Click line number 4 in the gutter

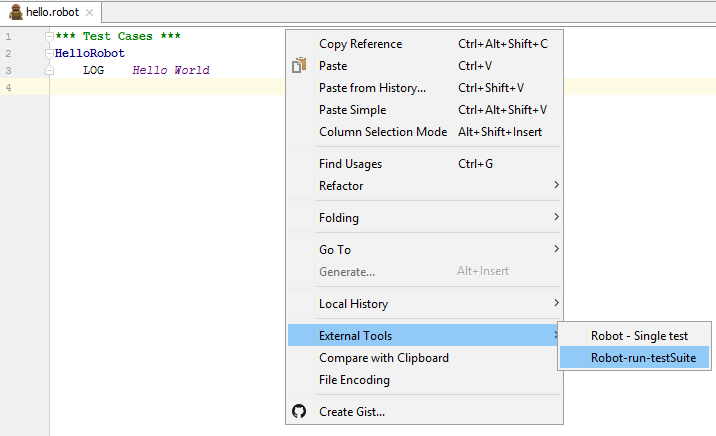tap(8, 87)
